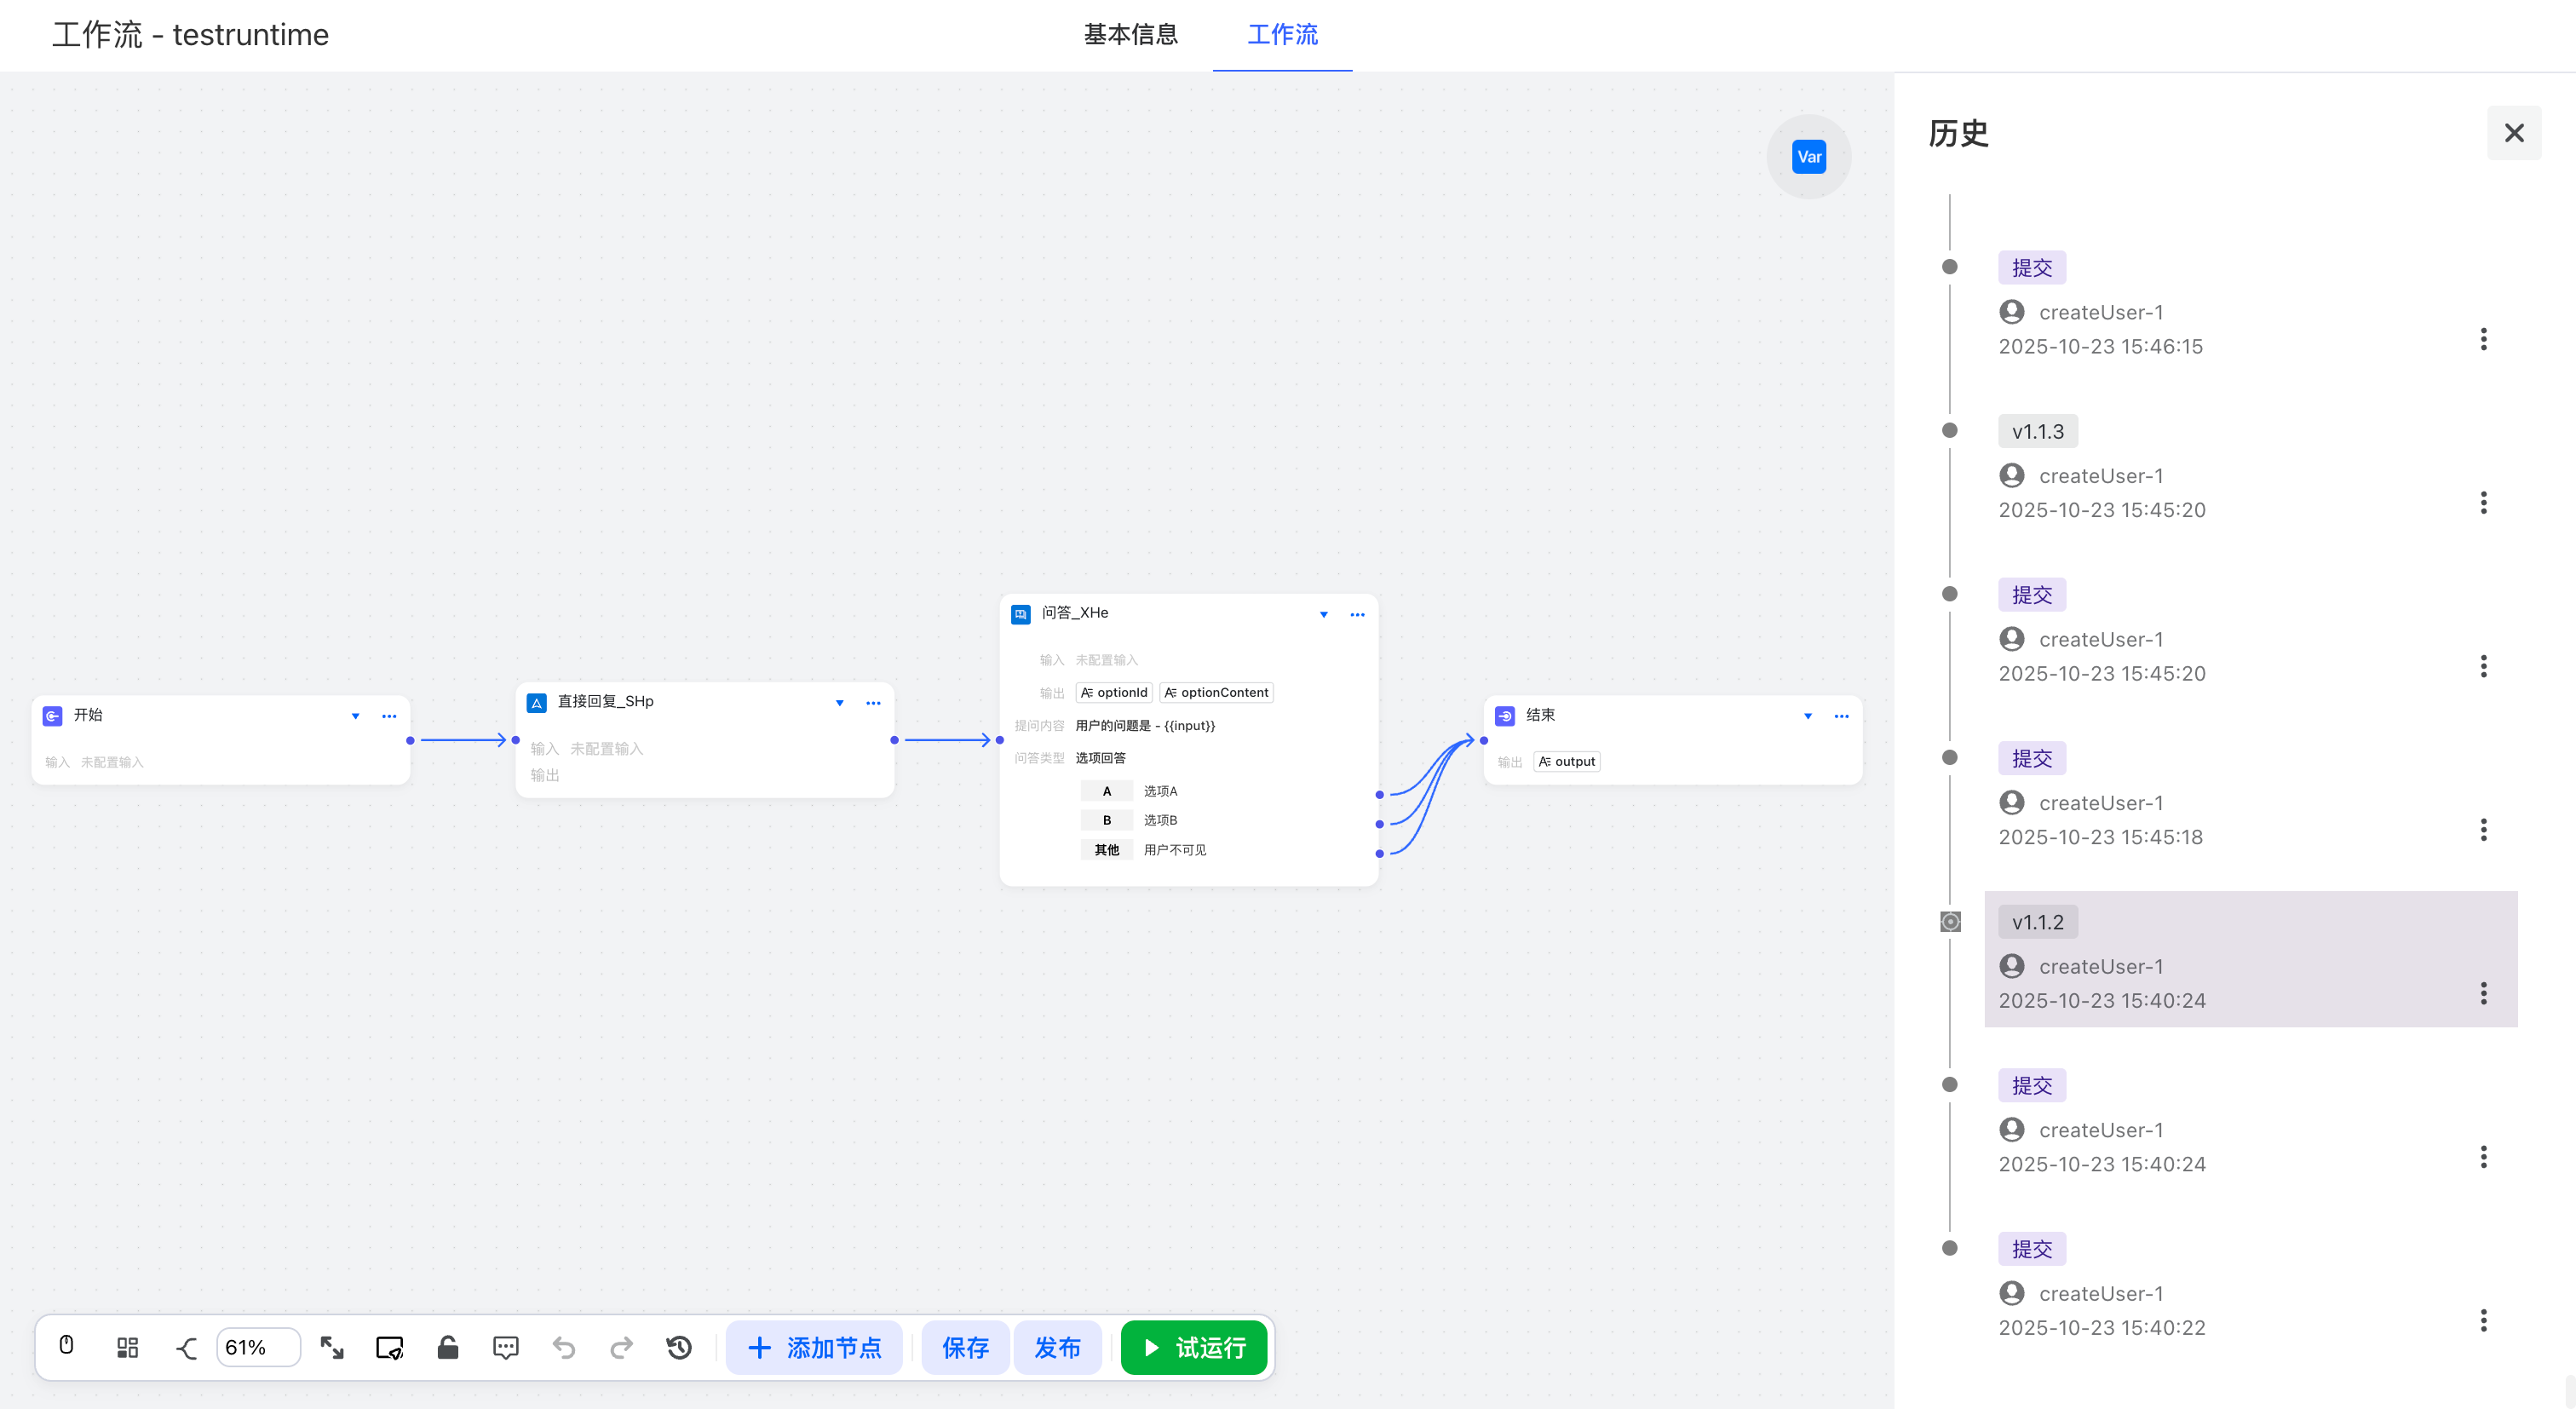
Task: Click the auto-layout grid icon
Action: 127,1347
